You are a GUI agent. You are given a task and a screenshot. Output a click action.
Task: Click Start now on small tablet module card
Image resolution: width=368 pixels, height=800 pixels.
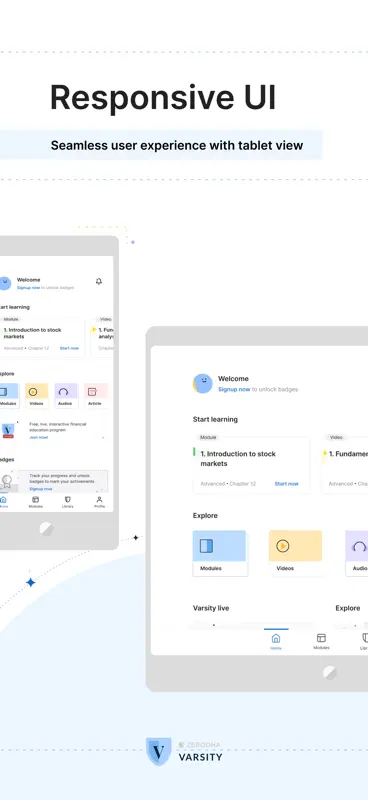pos(69,348)
